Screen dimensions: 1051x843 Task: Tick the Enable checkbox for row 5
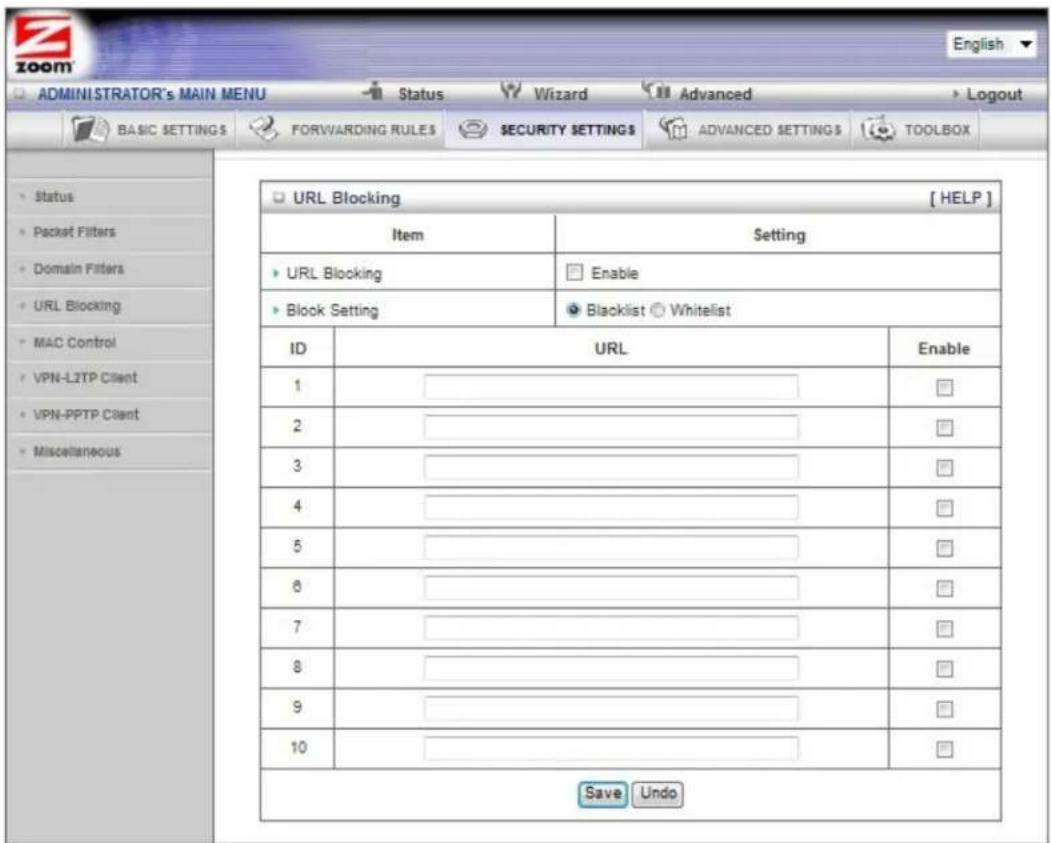point(944,548)
